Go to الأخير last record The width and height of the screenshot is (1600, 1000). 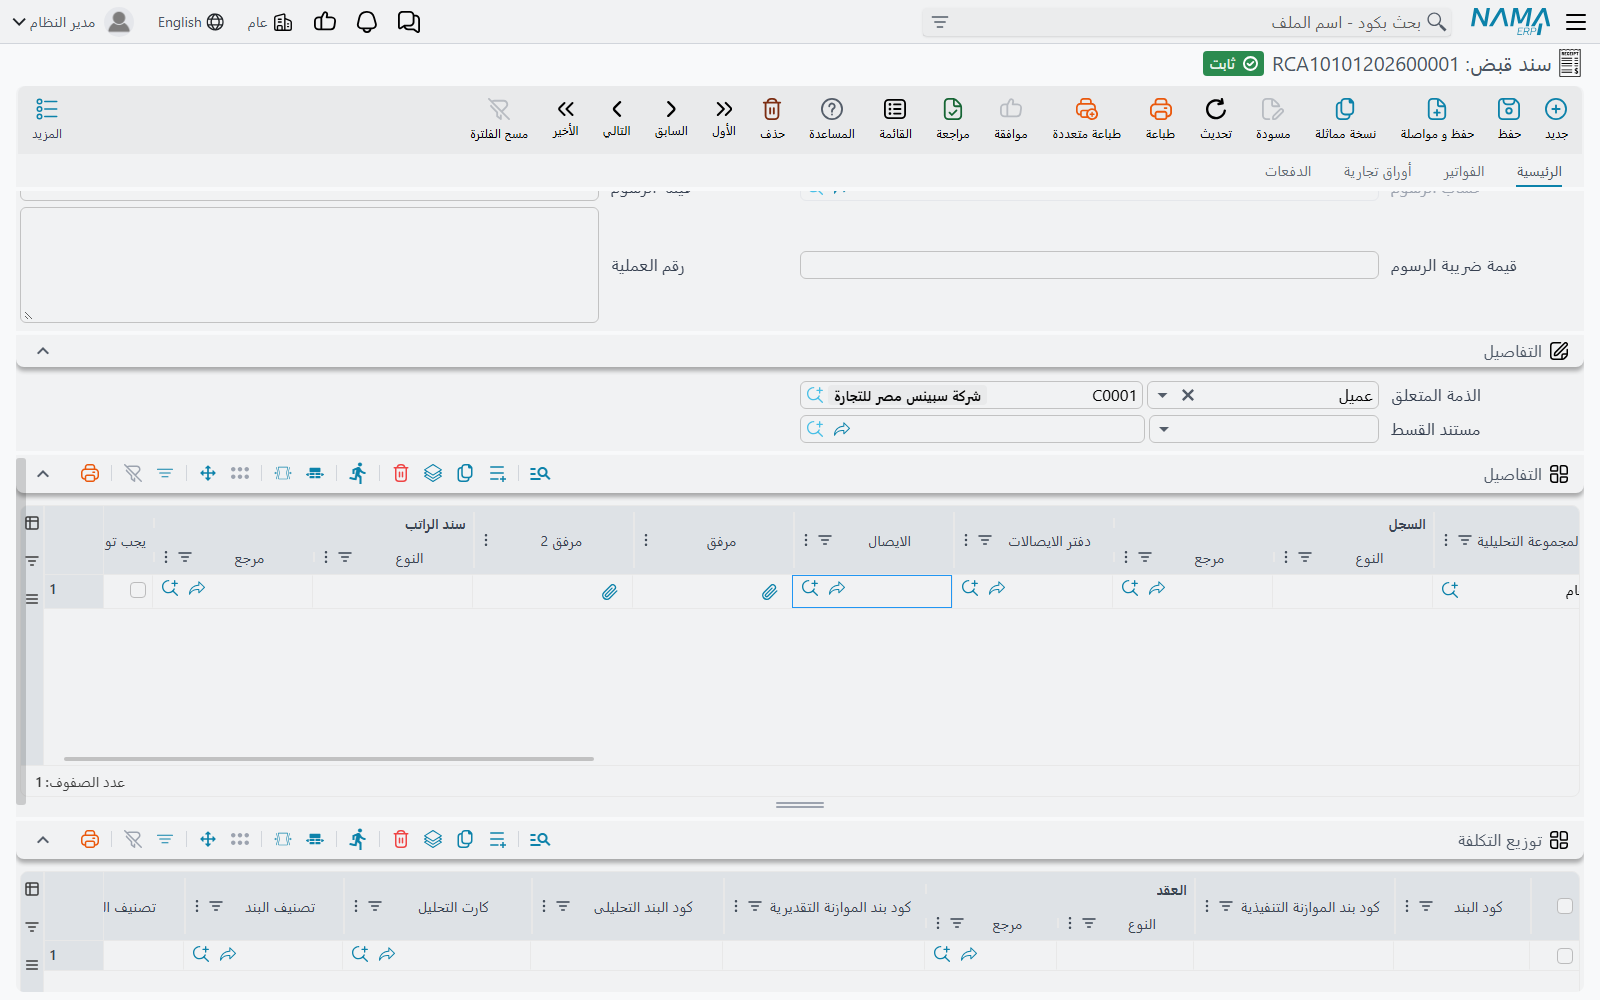tap(566, 109)
